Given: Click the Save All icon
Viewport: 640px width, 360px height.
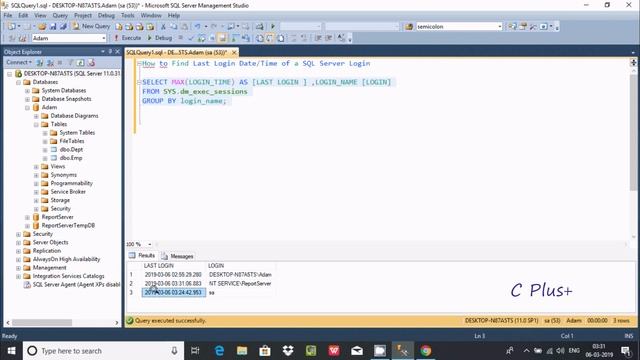Looking at the screenshot, I should 63,26.
